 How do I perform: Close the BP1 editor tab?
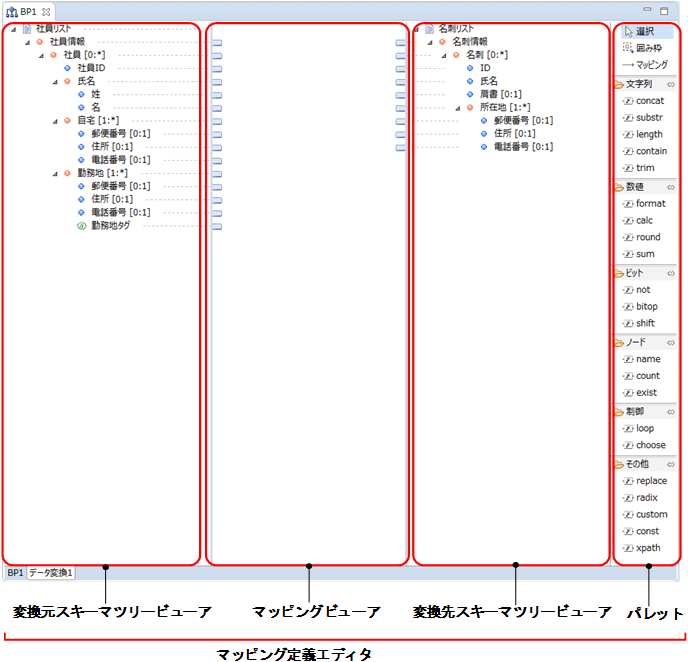[46, 12]
